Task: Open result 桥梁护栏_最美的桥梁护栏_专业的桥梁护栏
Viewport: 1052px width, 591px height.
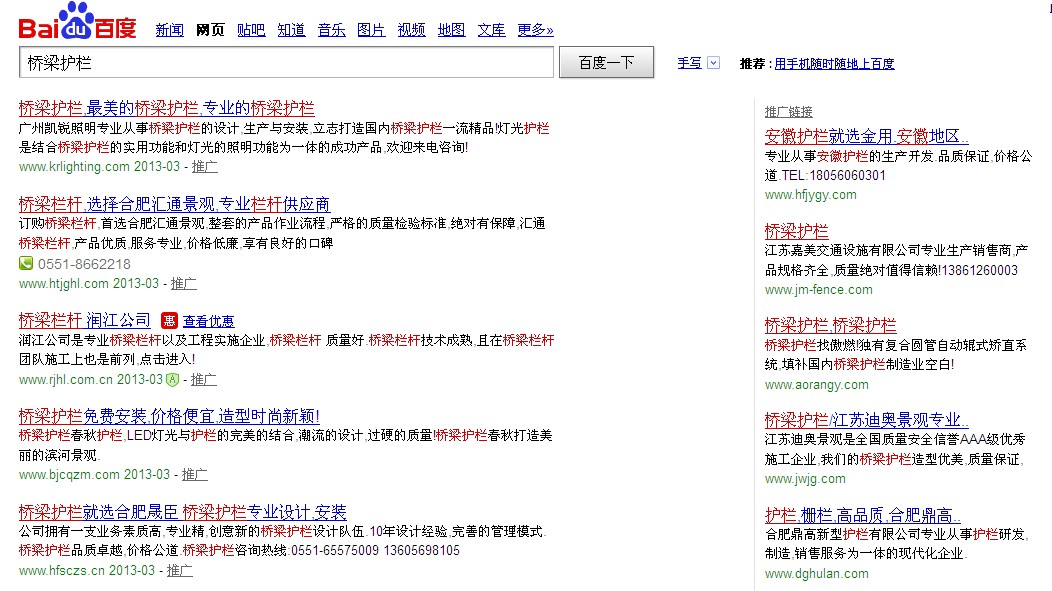Action: [x=166, y=108]
